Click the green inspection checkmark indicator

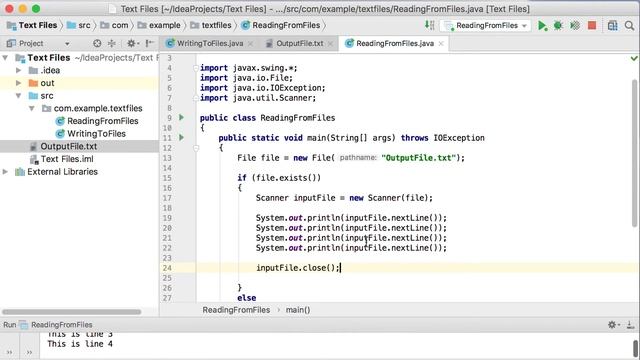(x=634, y=59)
